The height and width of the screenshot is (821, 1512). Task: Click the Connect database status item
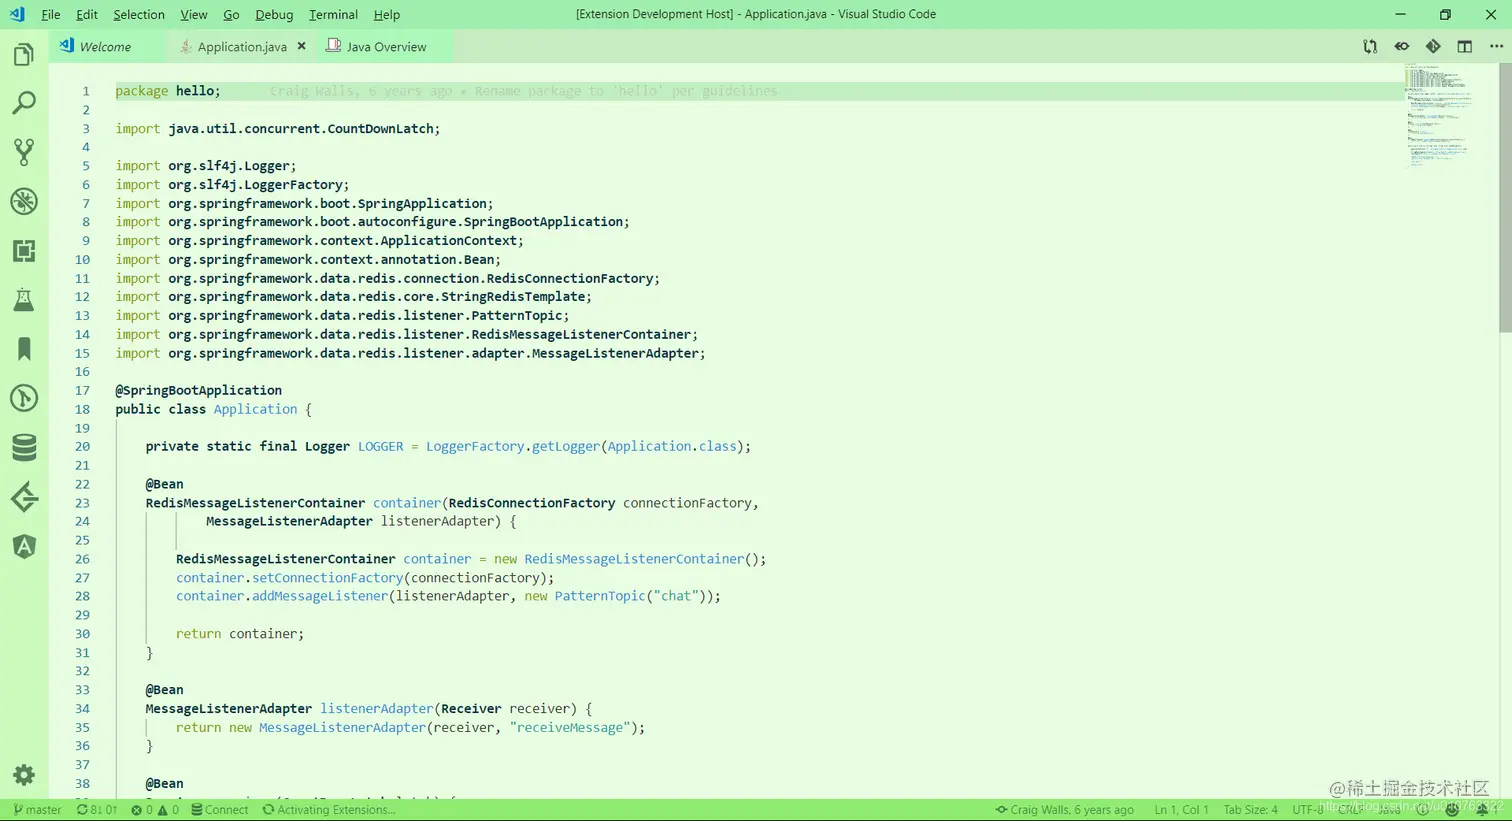pos(219,810)
